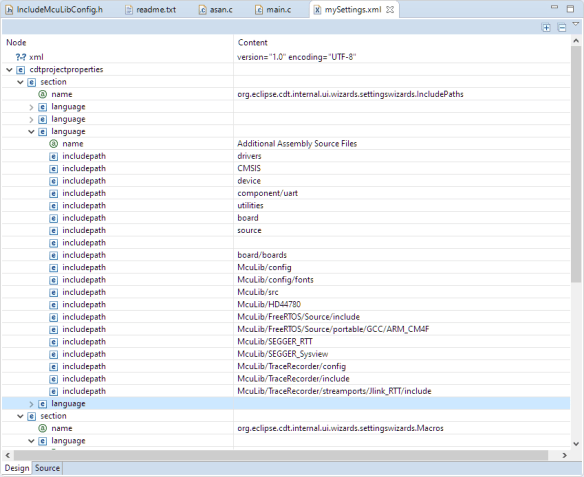This screenshot has height=477, width=584.
Task: Select the org.eclipse...settingswizards.Macros value
Action: point(340,428)
